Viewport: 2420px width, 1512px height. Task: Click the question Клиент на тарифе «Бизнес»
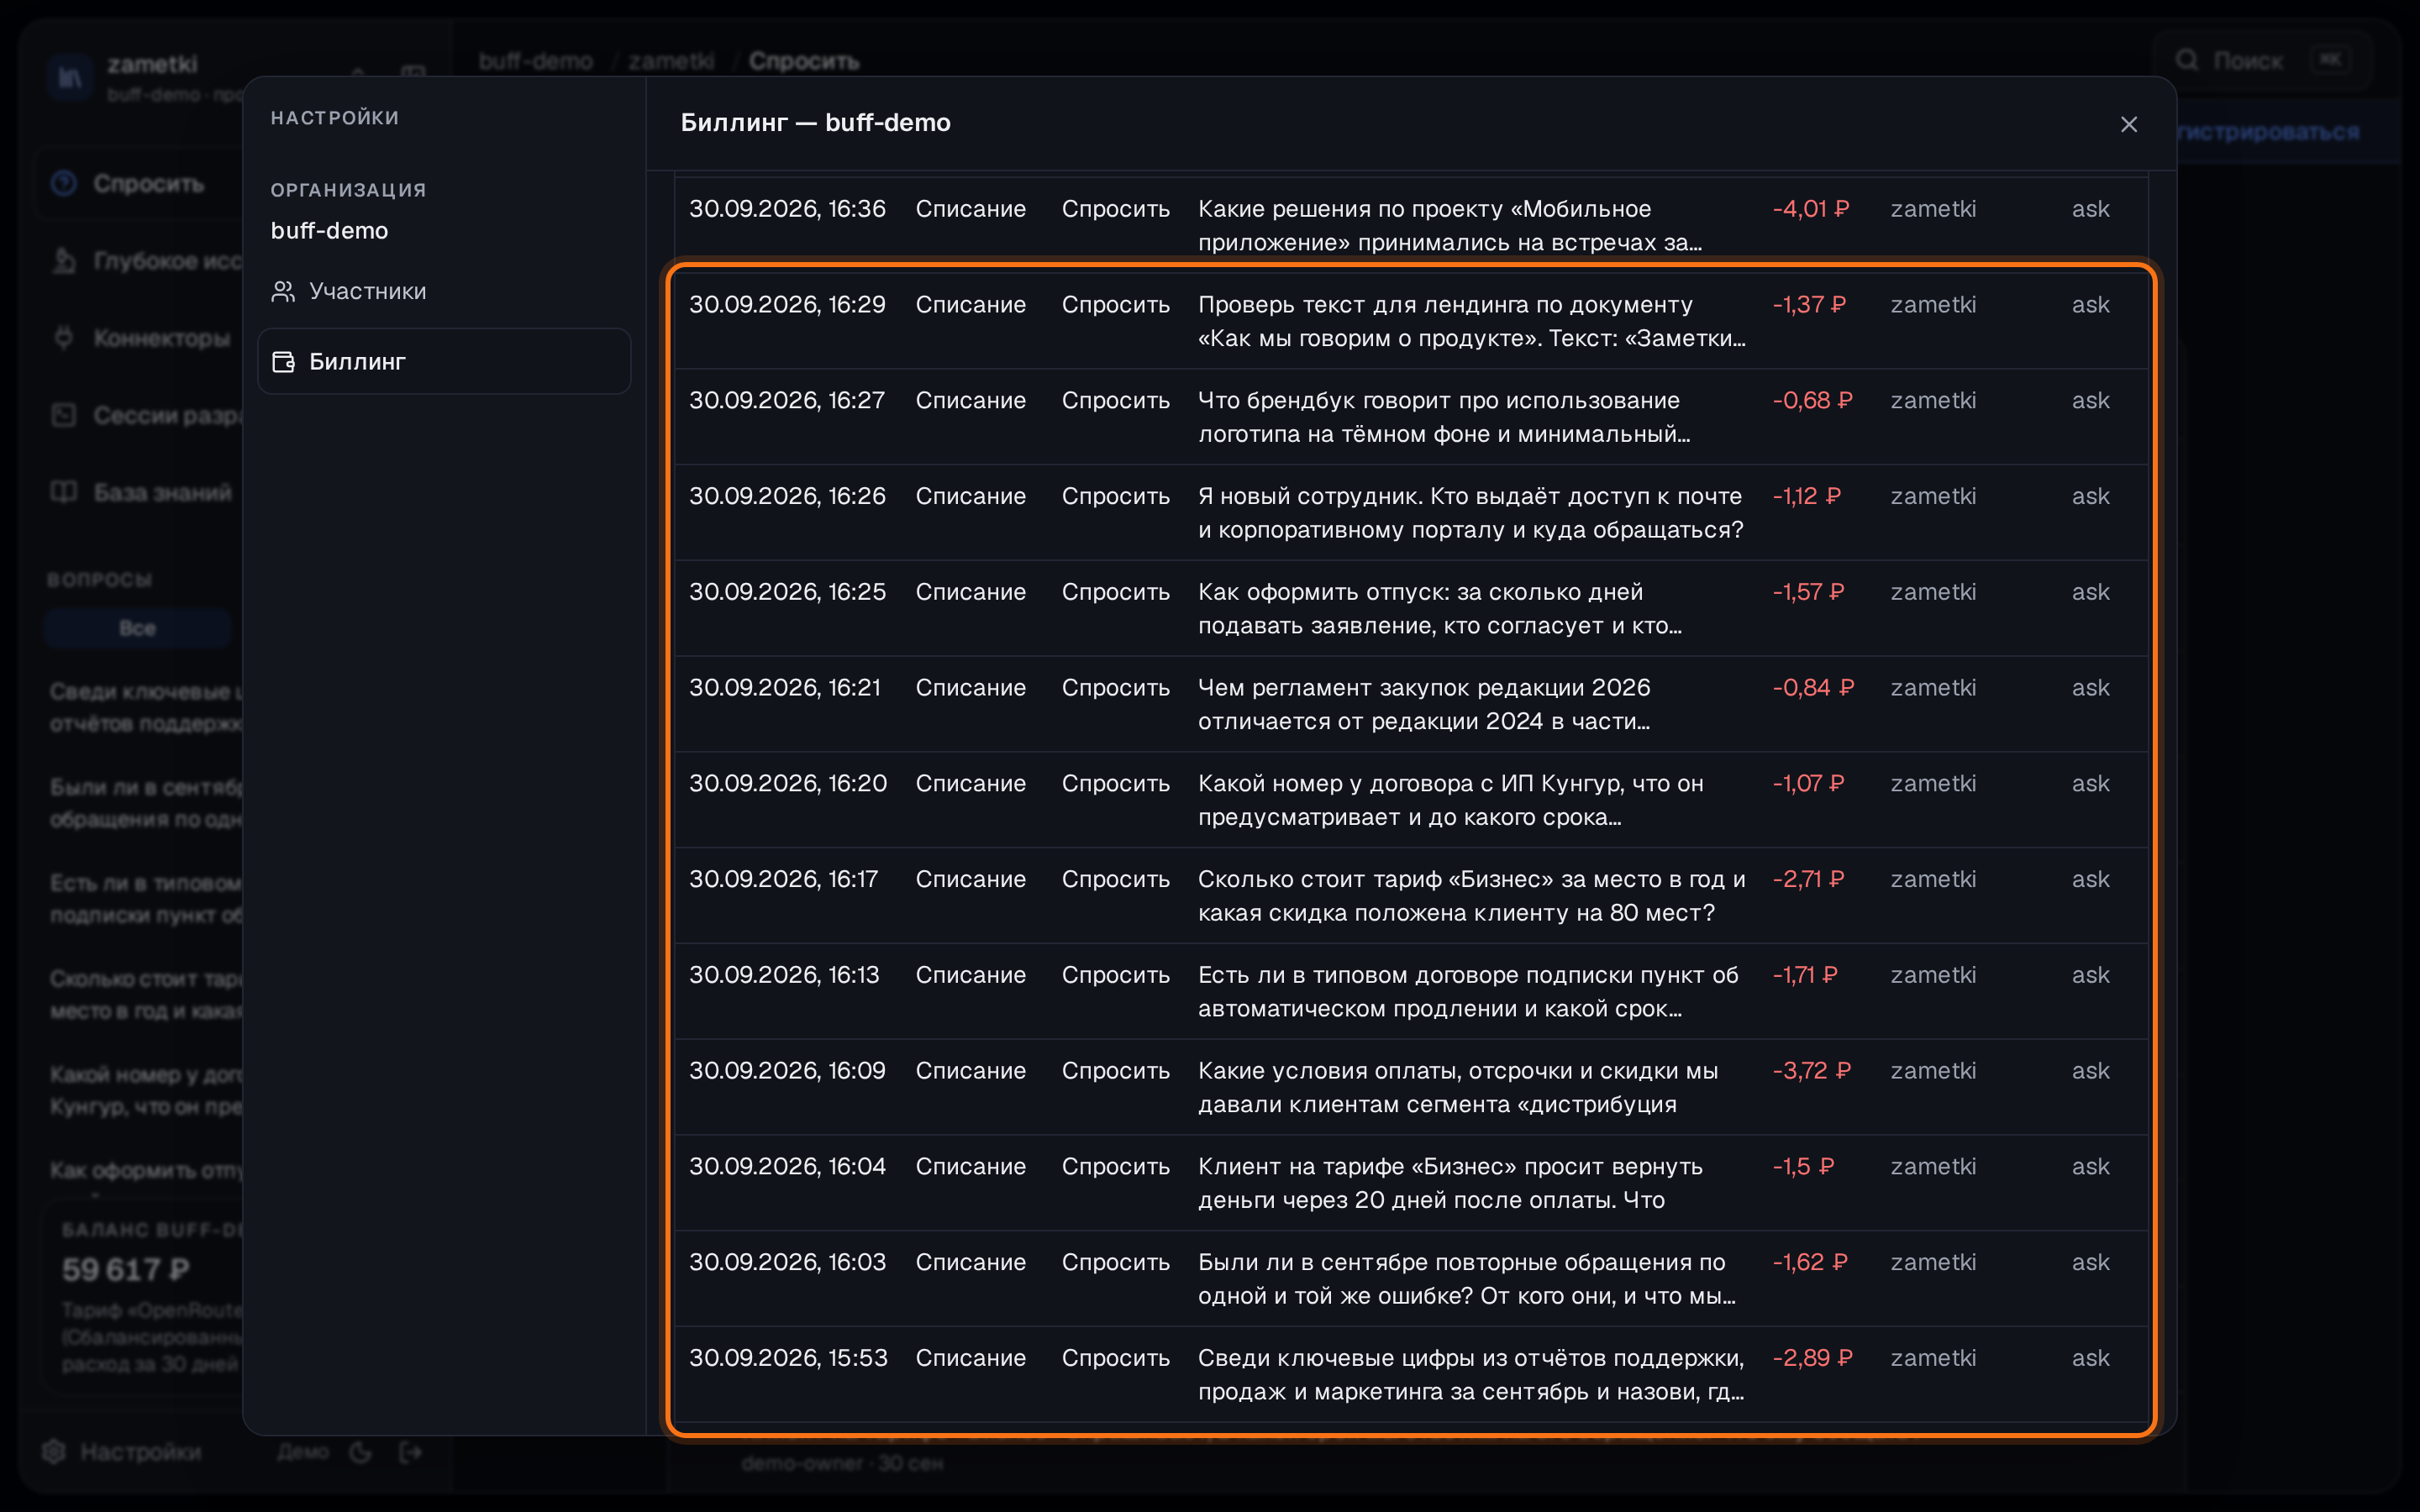[x=1450, y=1183]
